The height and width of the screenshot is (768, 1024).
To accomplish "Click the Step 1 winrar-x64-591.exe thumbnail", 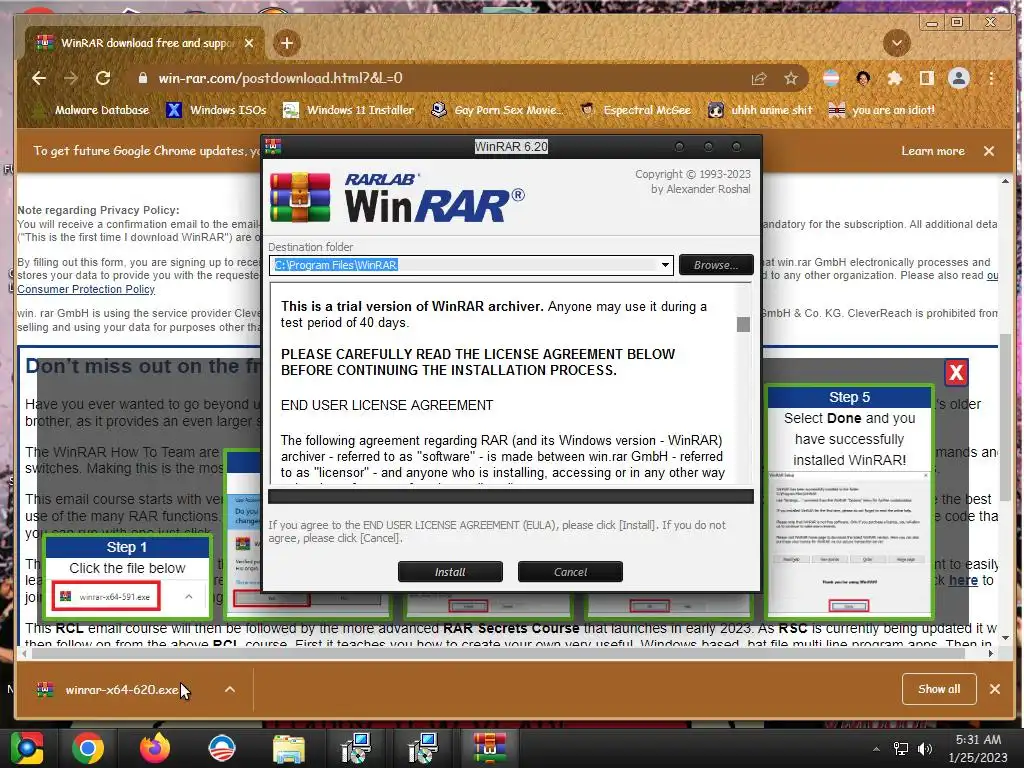I will [107, 596].
